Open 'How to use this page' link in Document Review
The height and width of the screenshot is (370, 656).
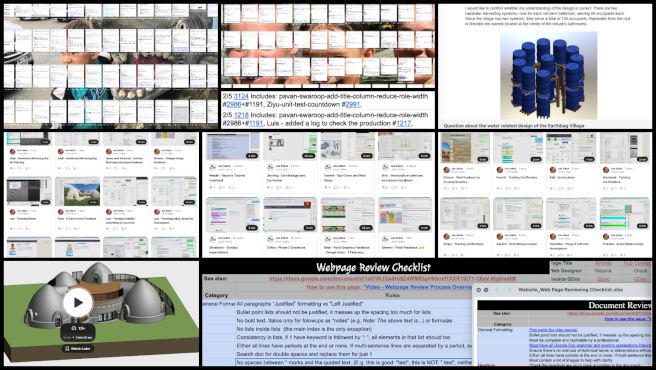pos(628,319)
